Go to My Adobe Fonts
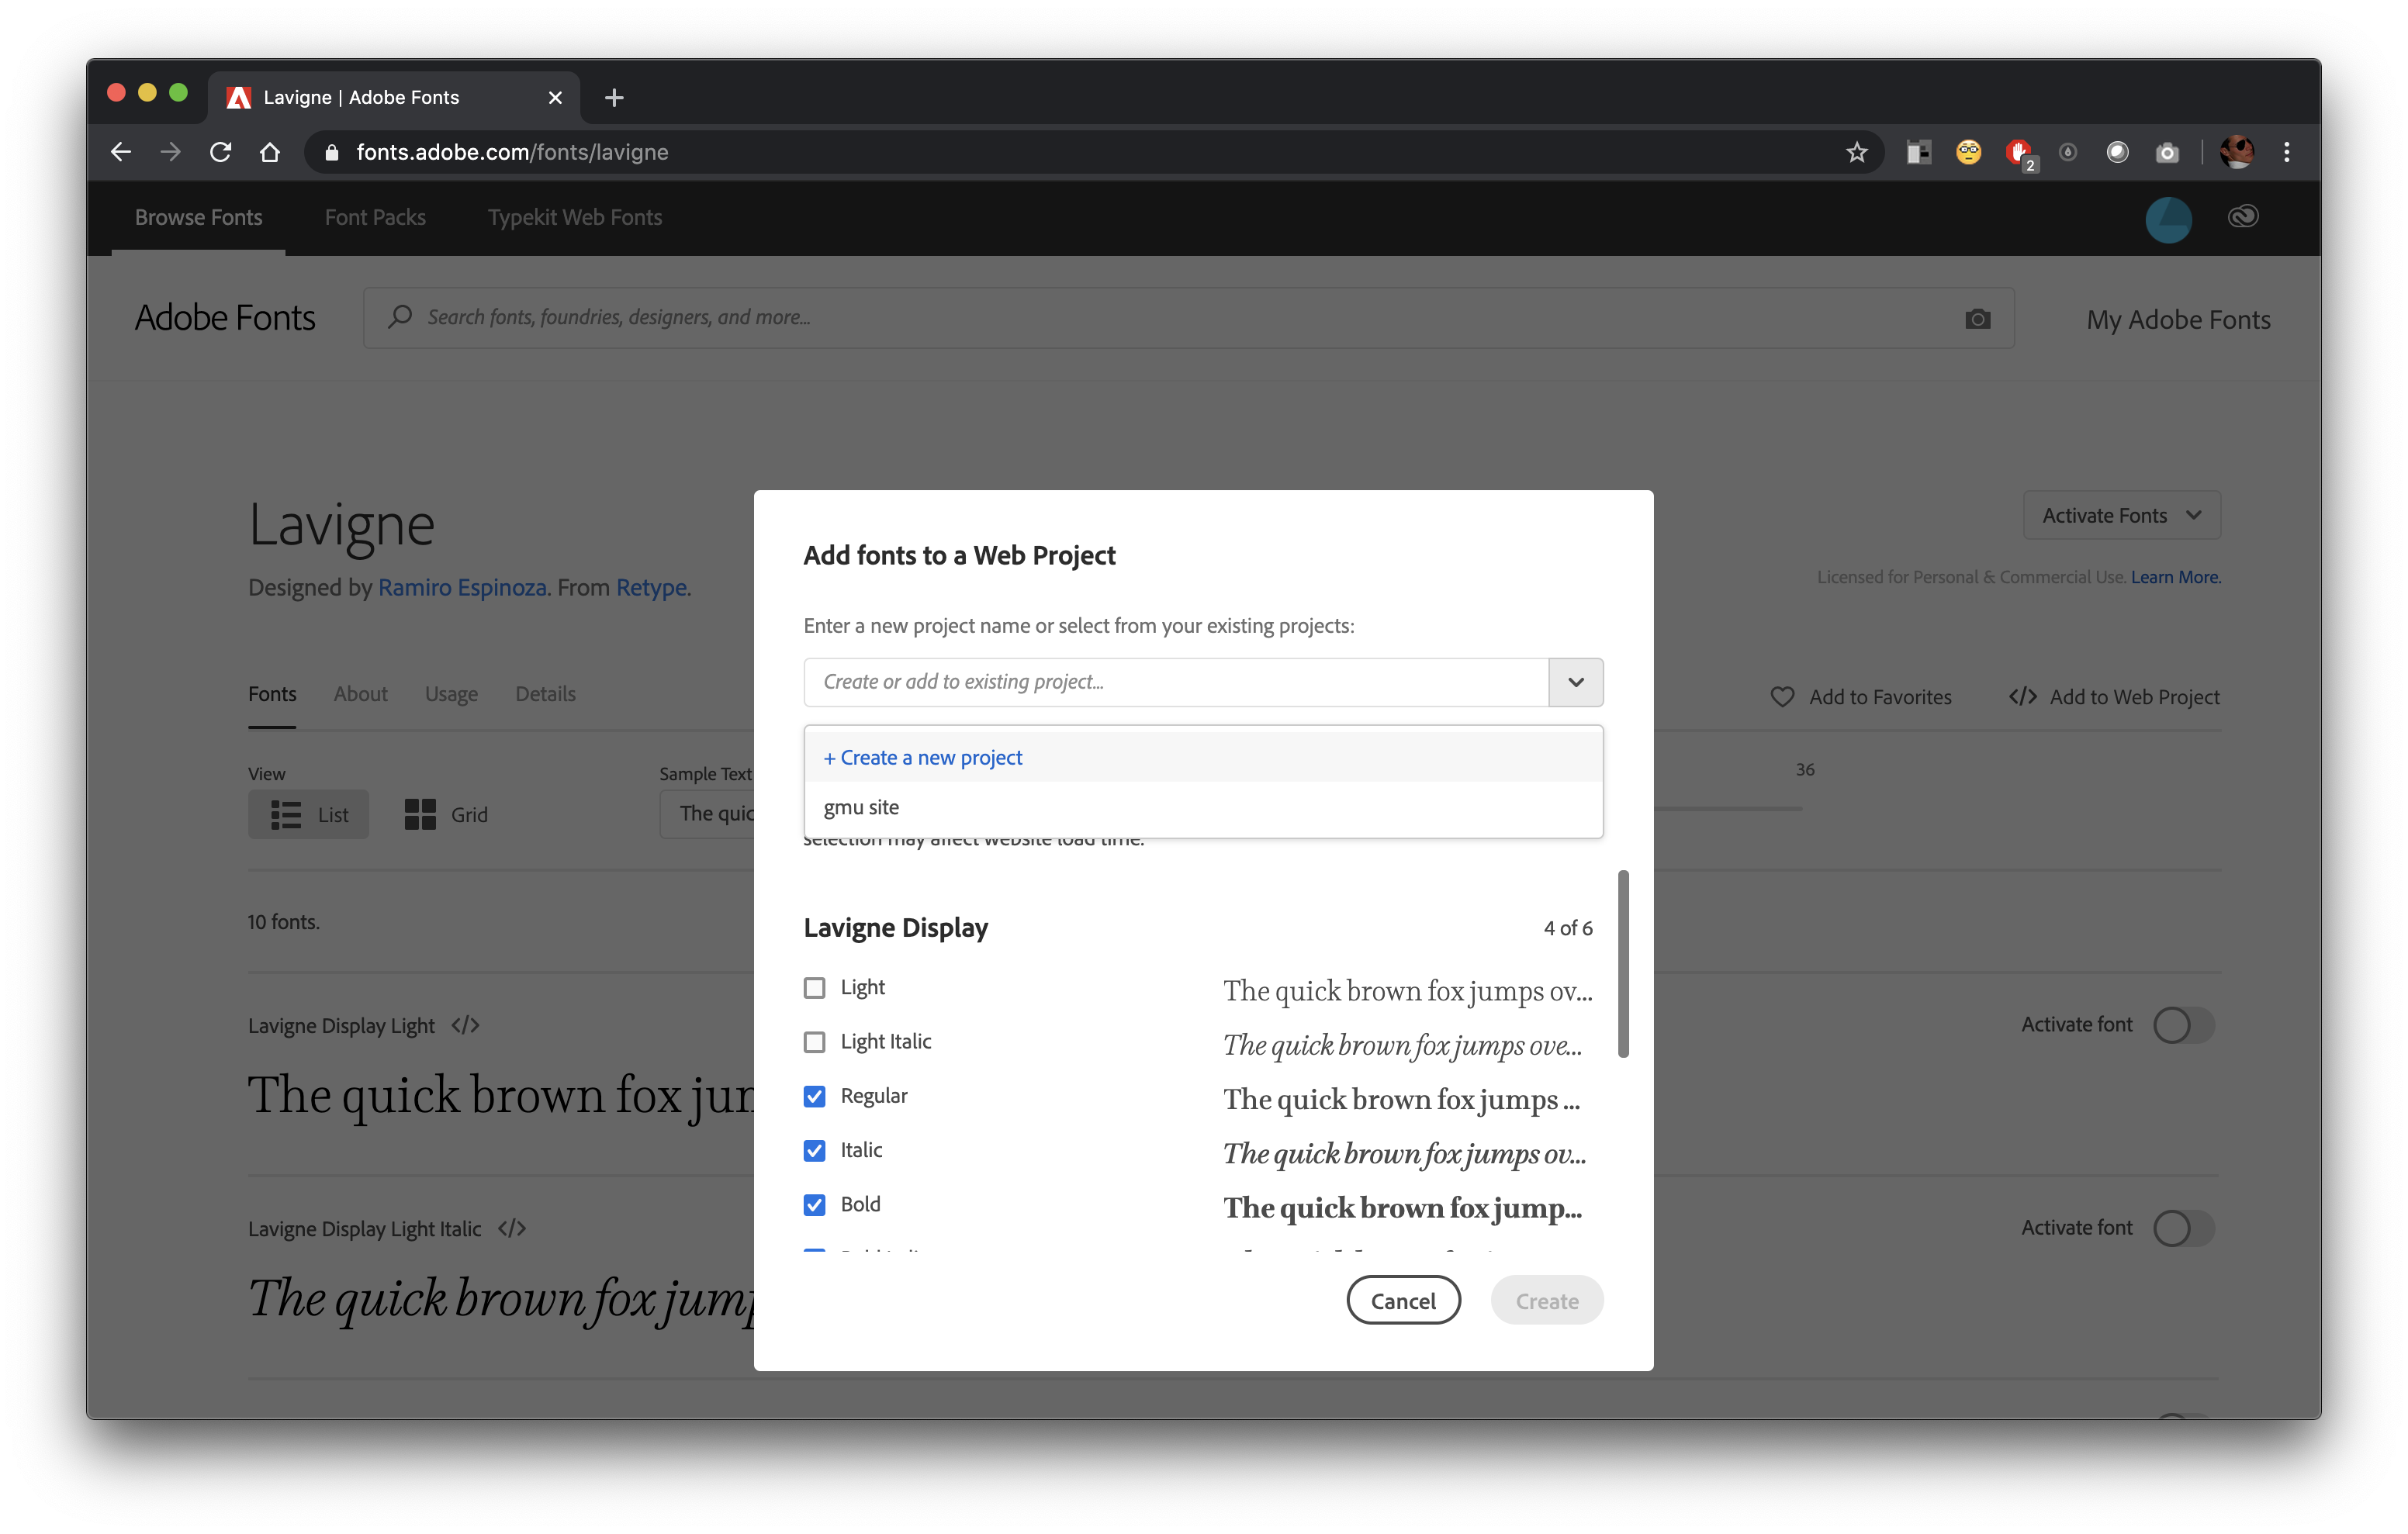The image size is (2408, 1534). pyautogui.click(x=2178, y=319)
